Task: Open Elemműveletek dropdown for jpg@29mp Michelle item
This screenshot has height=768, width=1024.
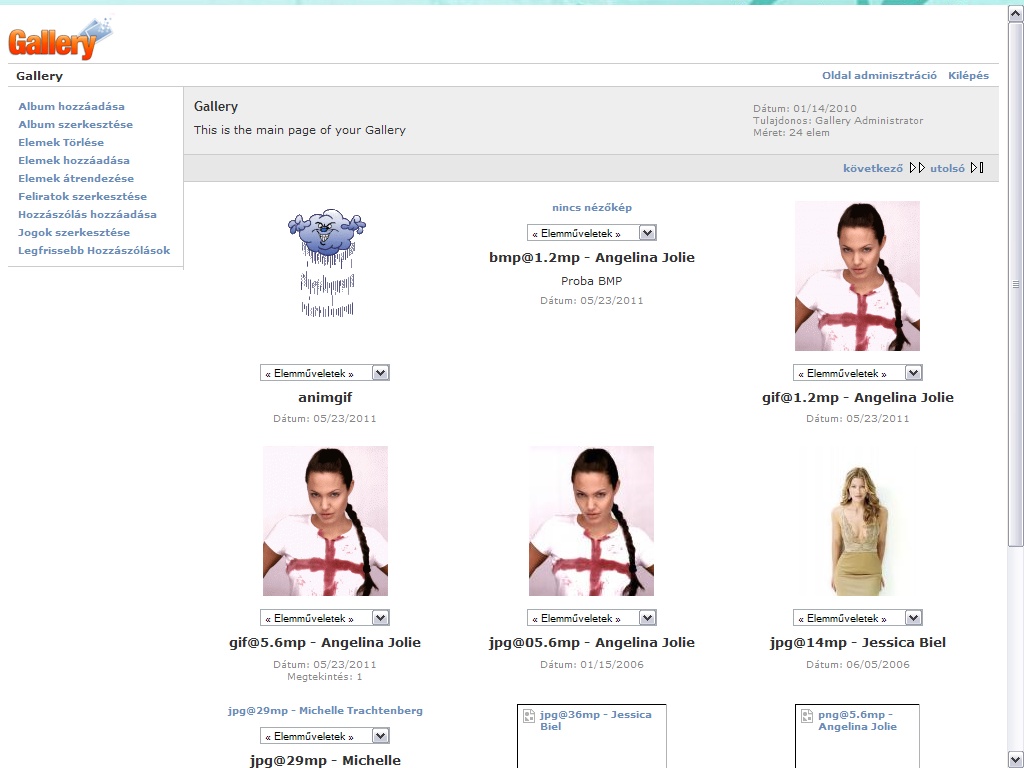Action: point(325,736)
